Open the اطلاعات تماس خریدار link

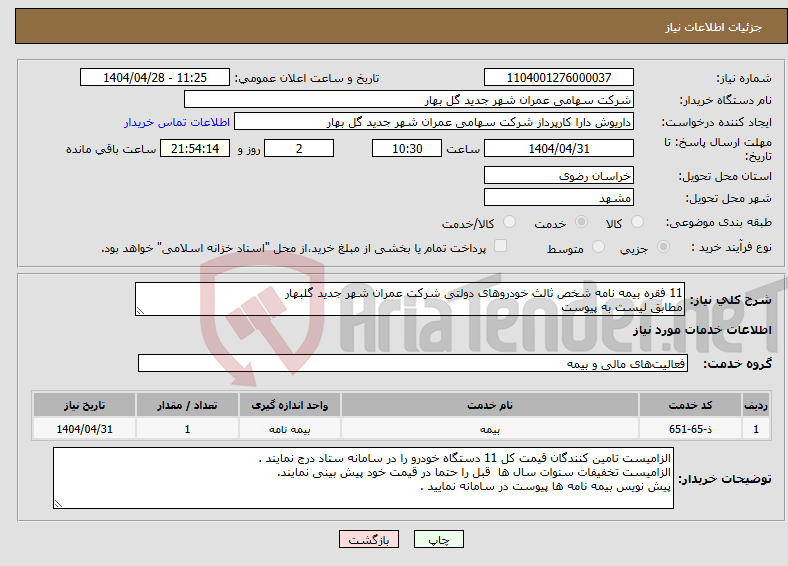pos(177,122)
